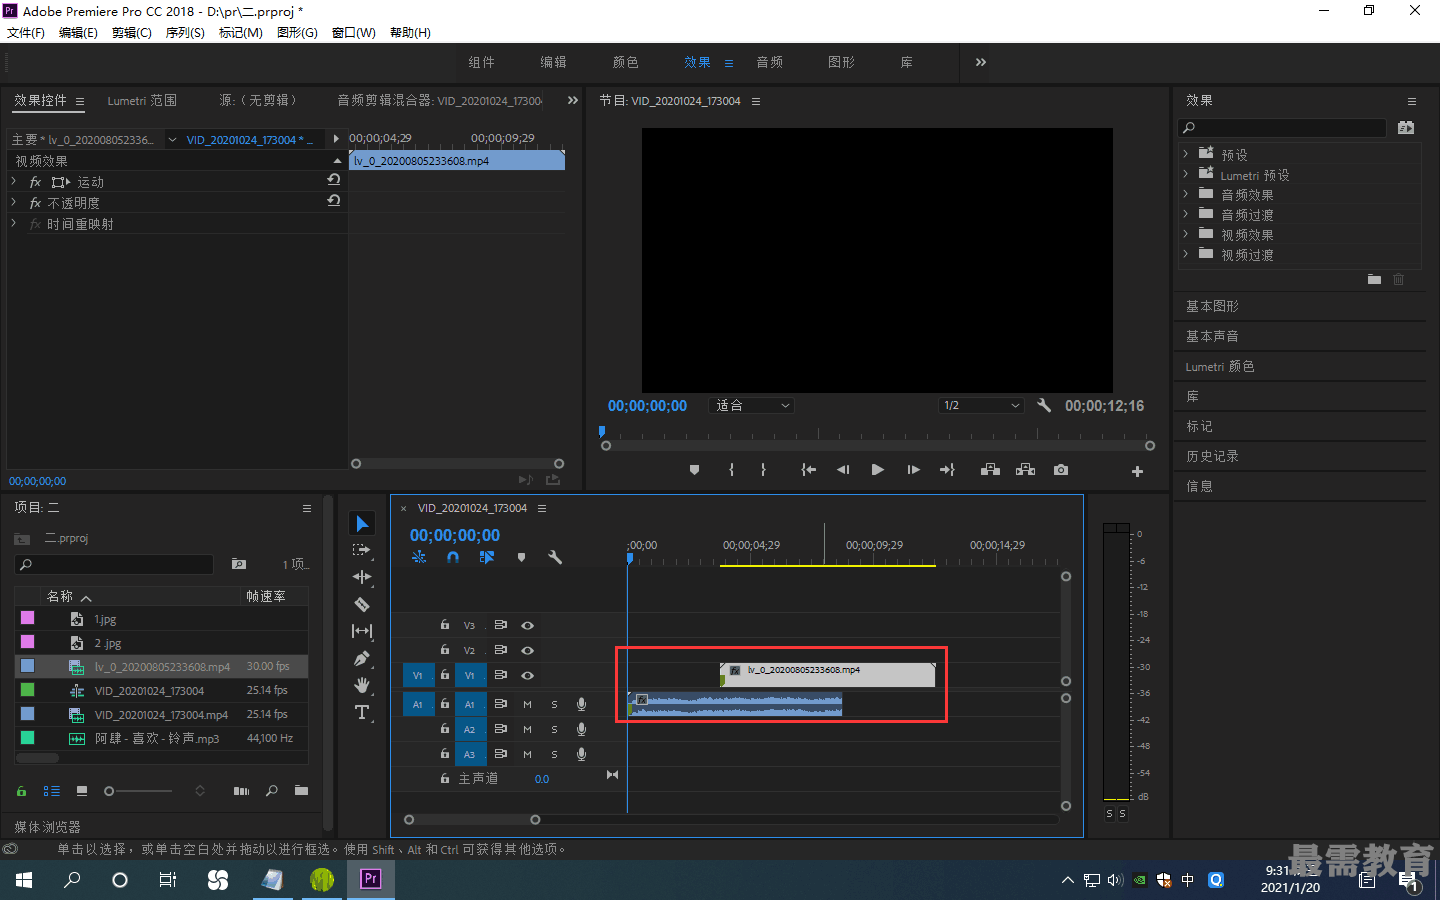Image resolution: width=1440 pixels, height=900 pixels.
Task: Switch project panel to icon view
Action: point(82,790)
